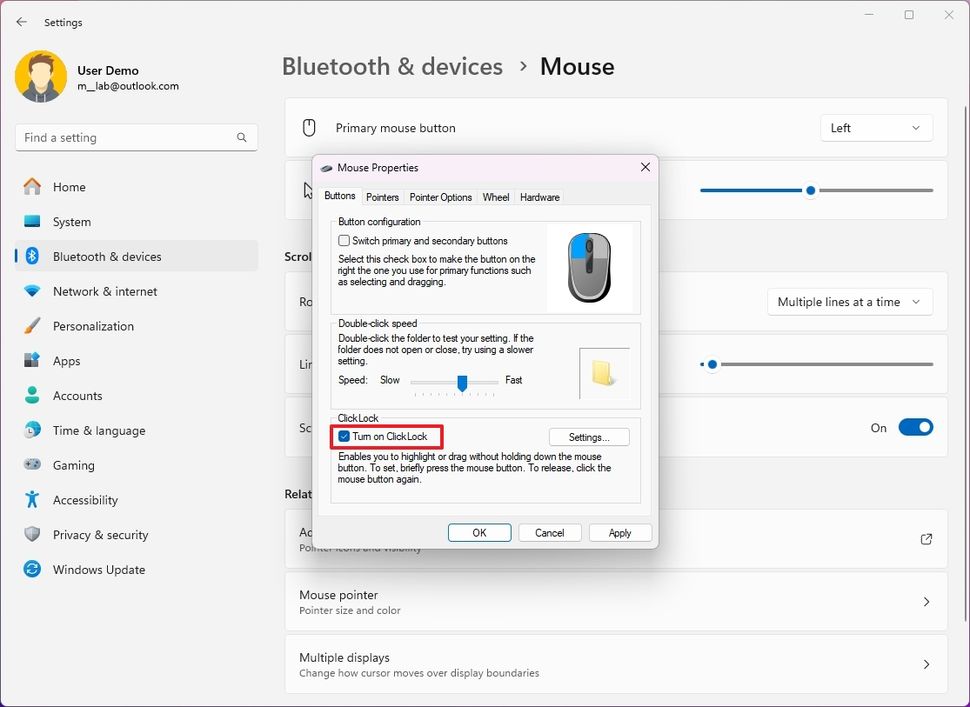
Task: Switch to the Pointer Options tab
Action: tap(440, 197)
